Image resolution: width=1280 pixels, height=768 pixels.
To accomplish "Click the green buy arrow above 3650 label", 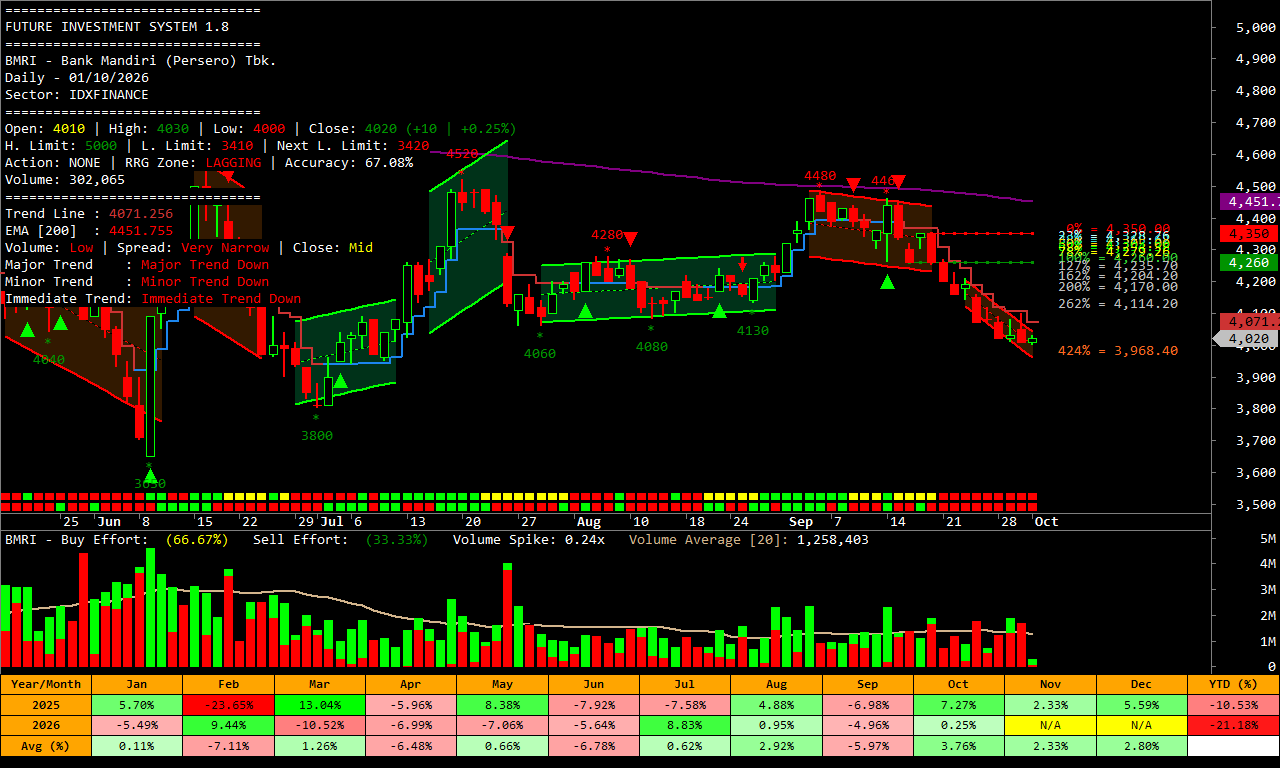I will [x=150, y=476].
